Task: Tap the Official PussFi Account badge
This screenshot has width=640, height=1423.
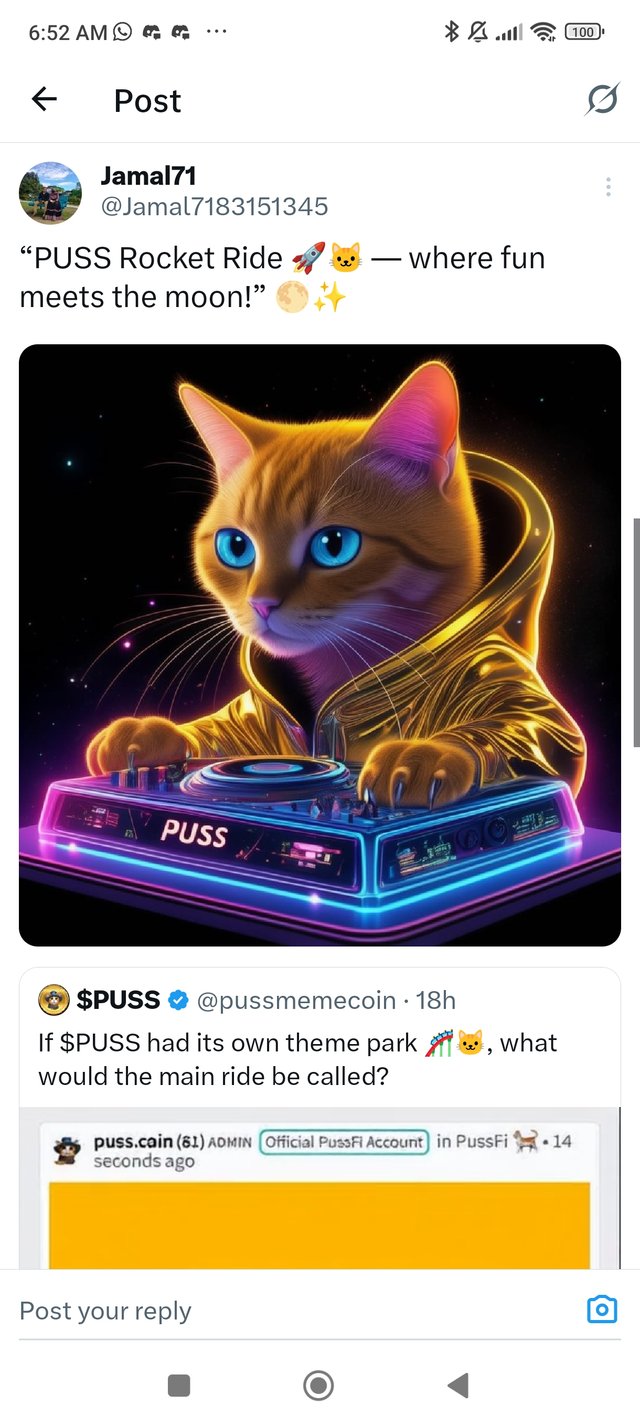Action: 344,1141
